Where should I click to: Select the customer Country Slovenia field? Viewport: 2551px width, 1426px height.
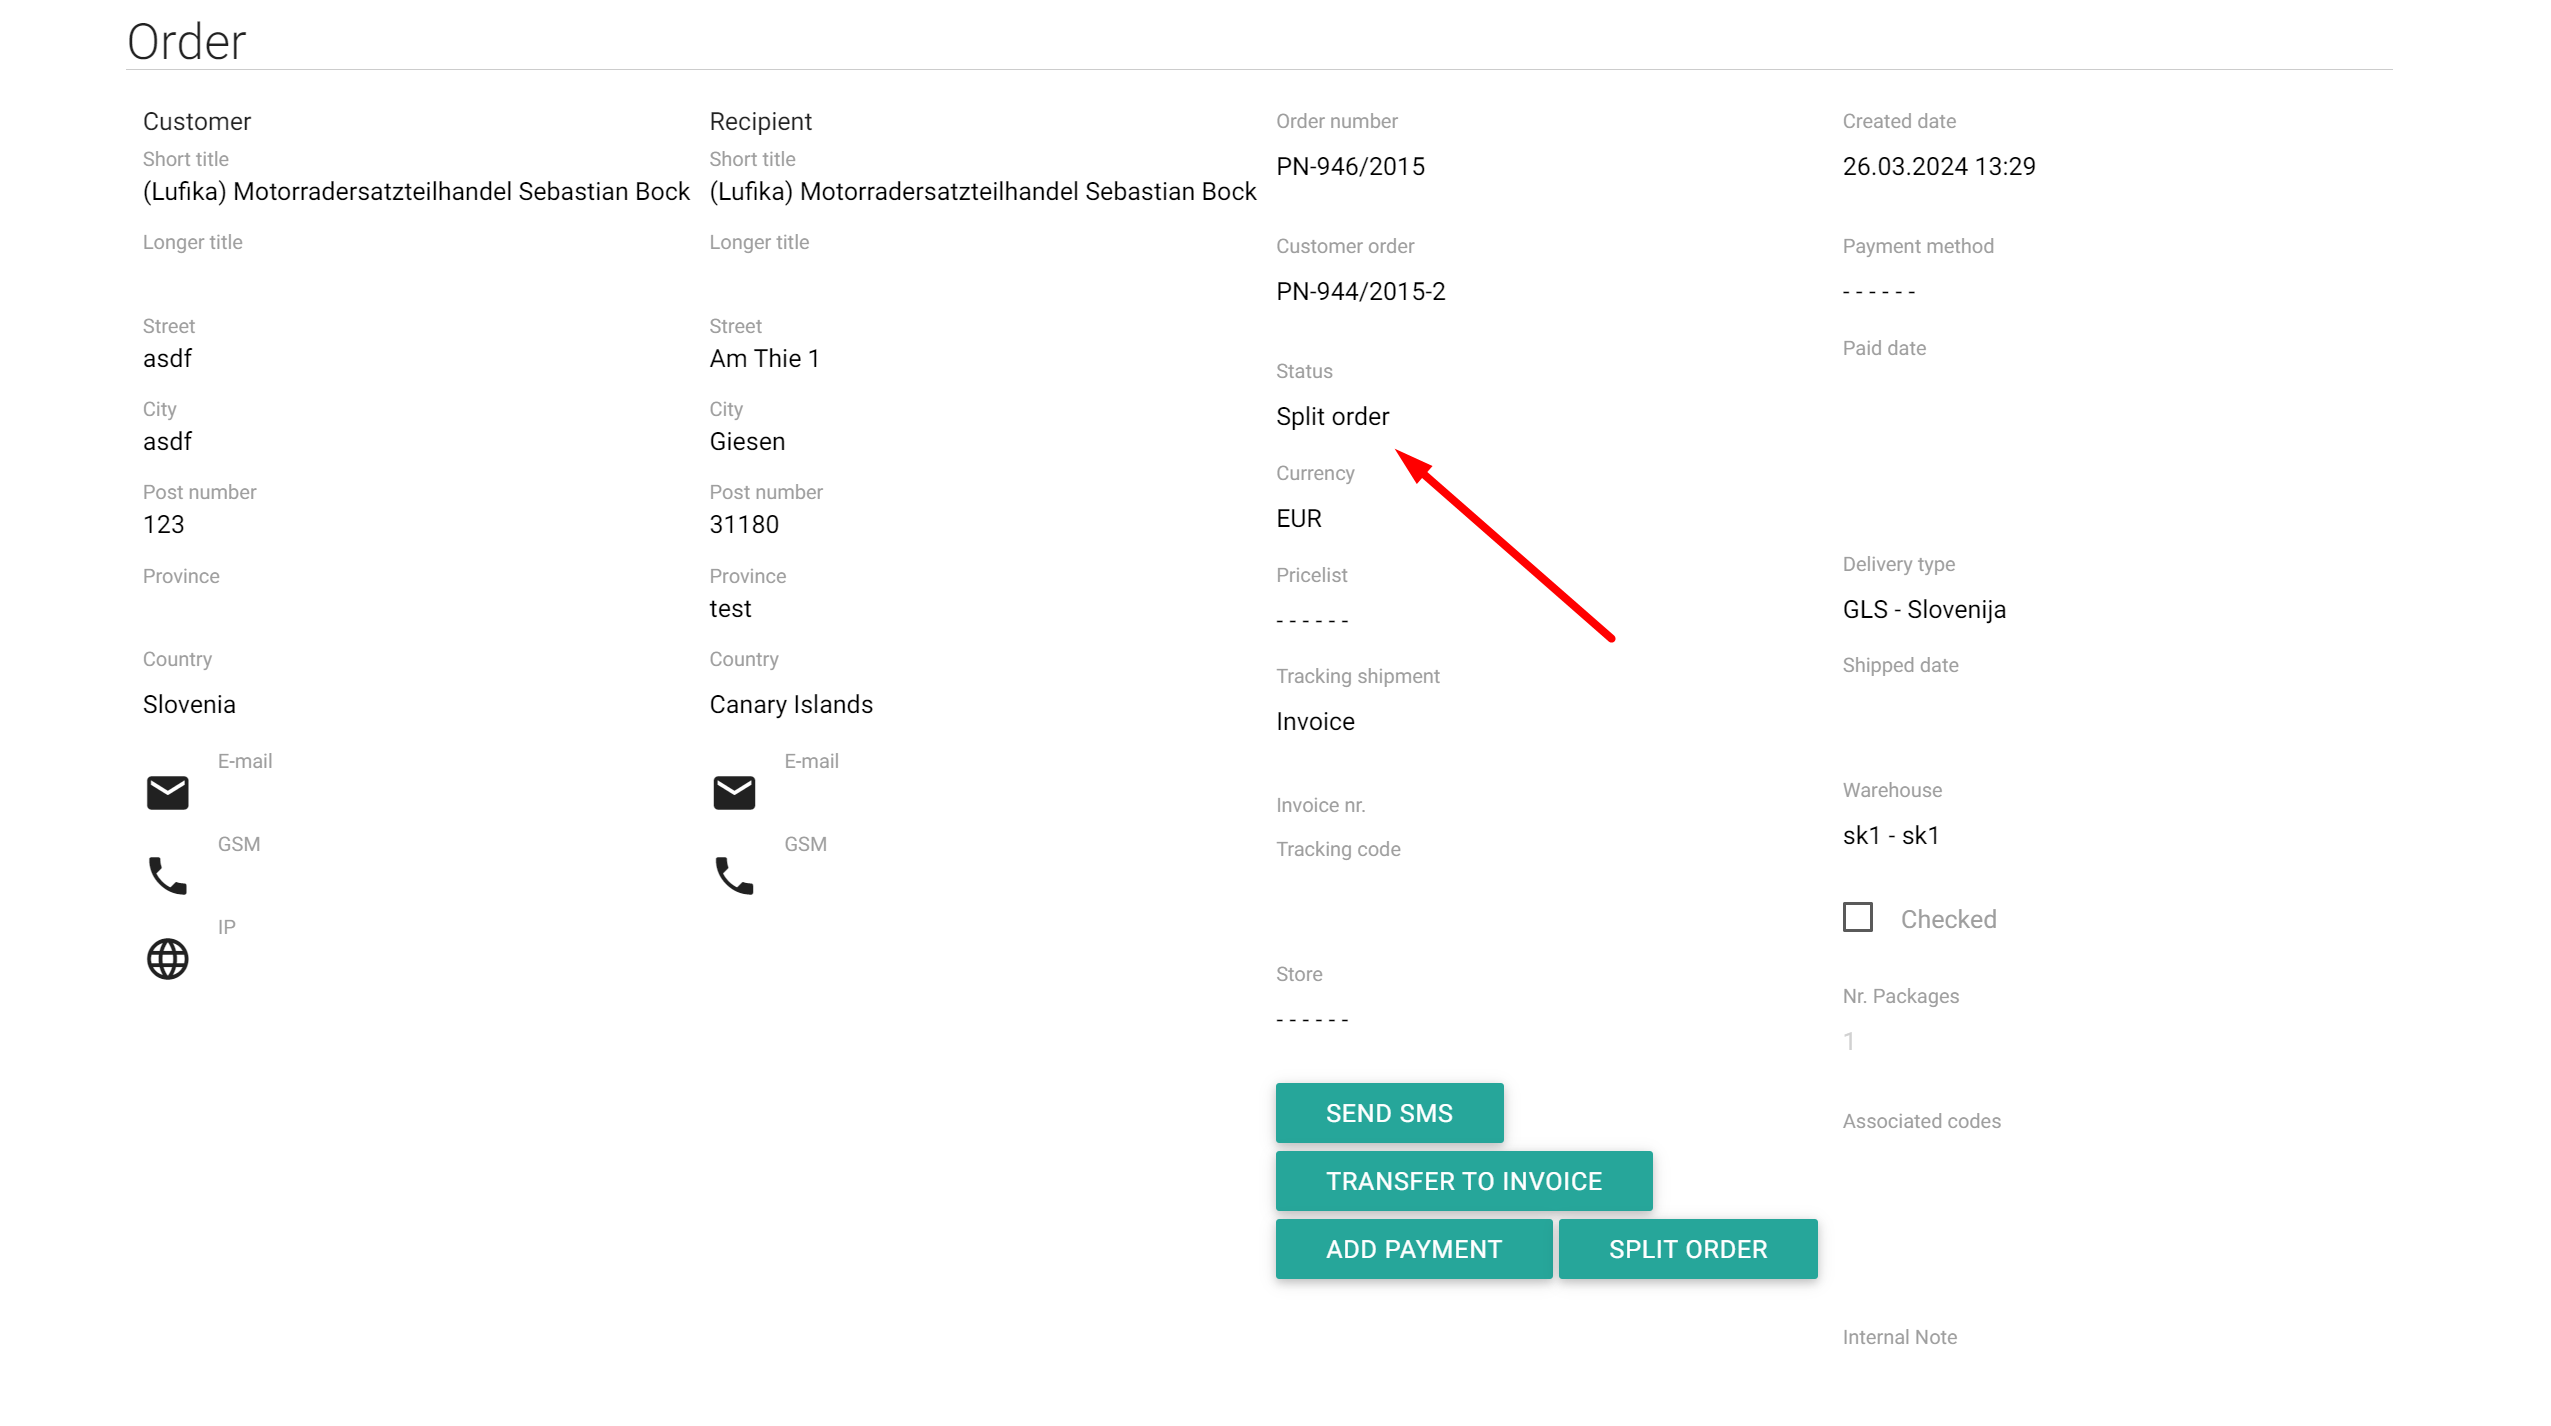click(x=189, y=704)
